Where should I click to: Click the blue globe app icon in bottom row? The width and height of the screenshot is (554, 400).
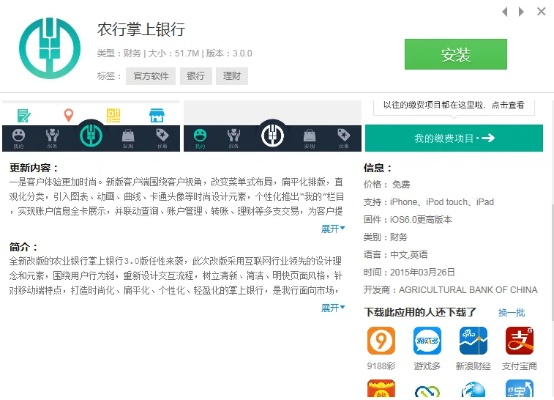point(473,389)
